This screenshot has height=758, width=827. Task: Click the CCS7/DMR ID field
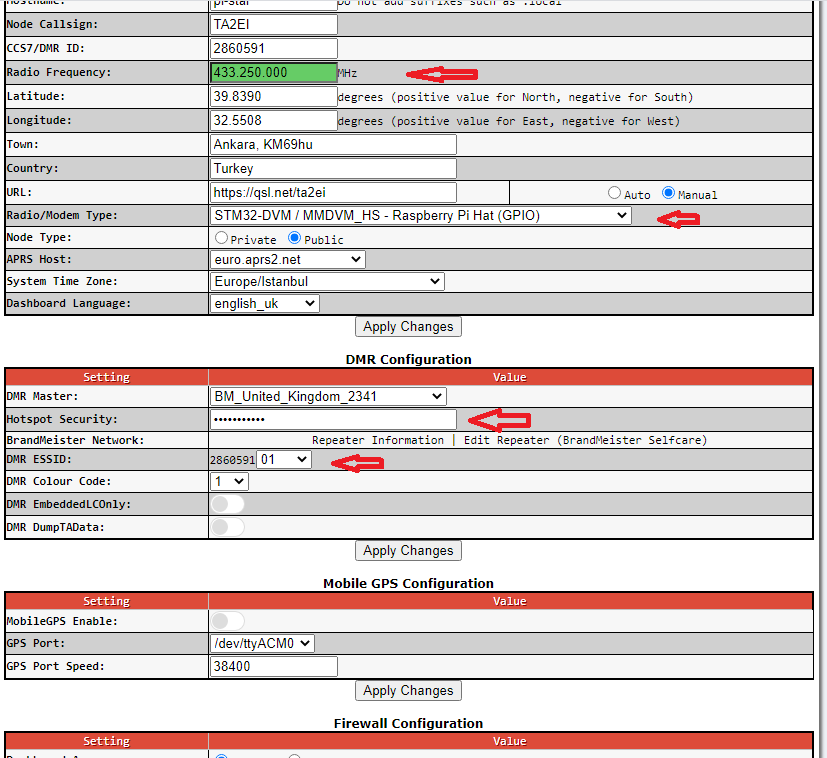pyautogui.click(x=274, y=49)
